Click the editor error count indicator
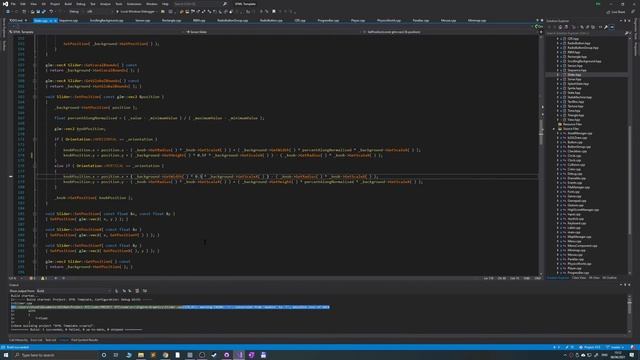 tap(32, 278)
